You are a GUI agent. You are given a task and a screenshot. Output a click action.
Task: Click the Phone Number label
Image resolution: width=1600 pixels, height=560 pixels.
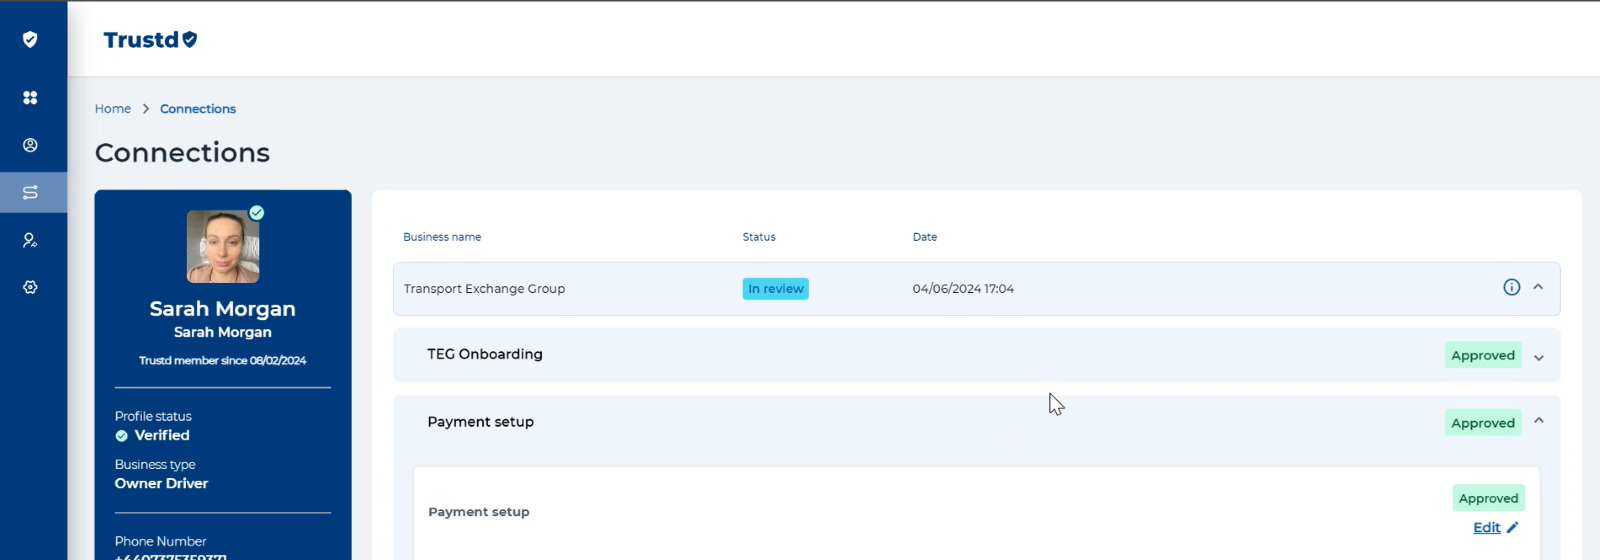(x=160, y=541)
